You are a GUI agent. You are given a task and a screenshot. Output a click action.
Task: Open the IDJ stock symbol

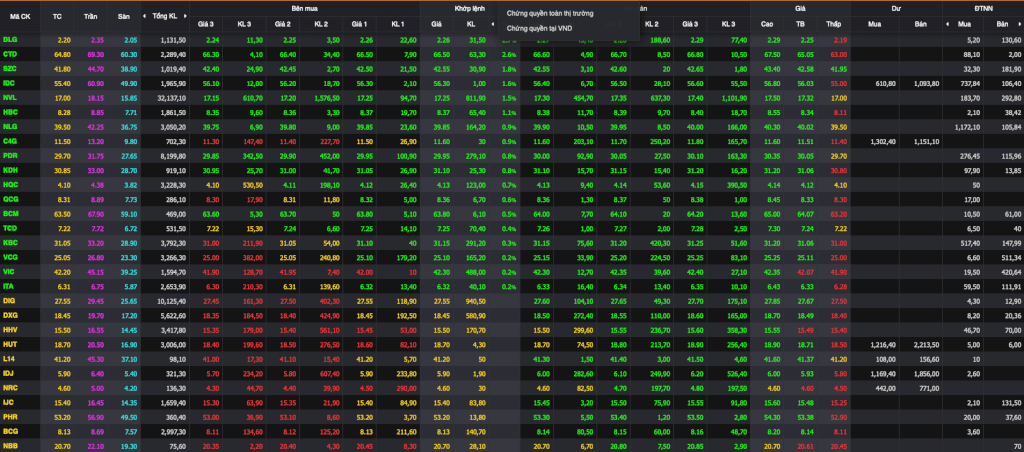click(8, 372)
